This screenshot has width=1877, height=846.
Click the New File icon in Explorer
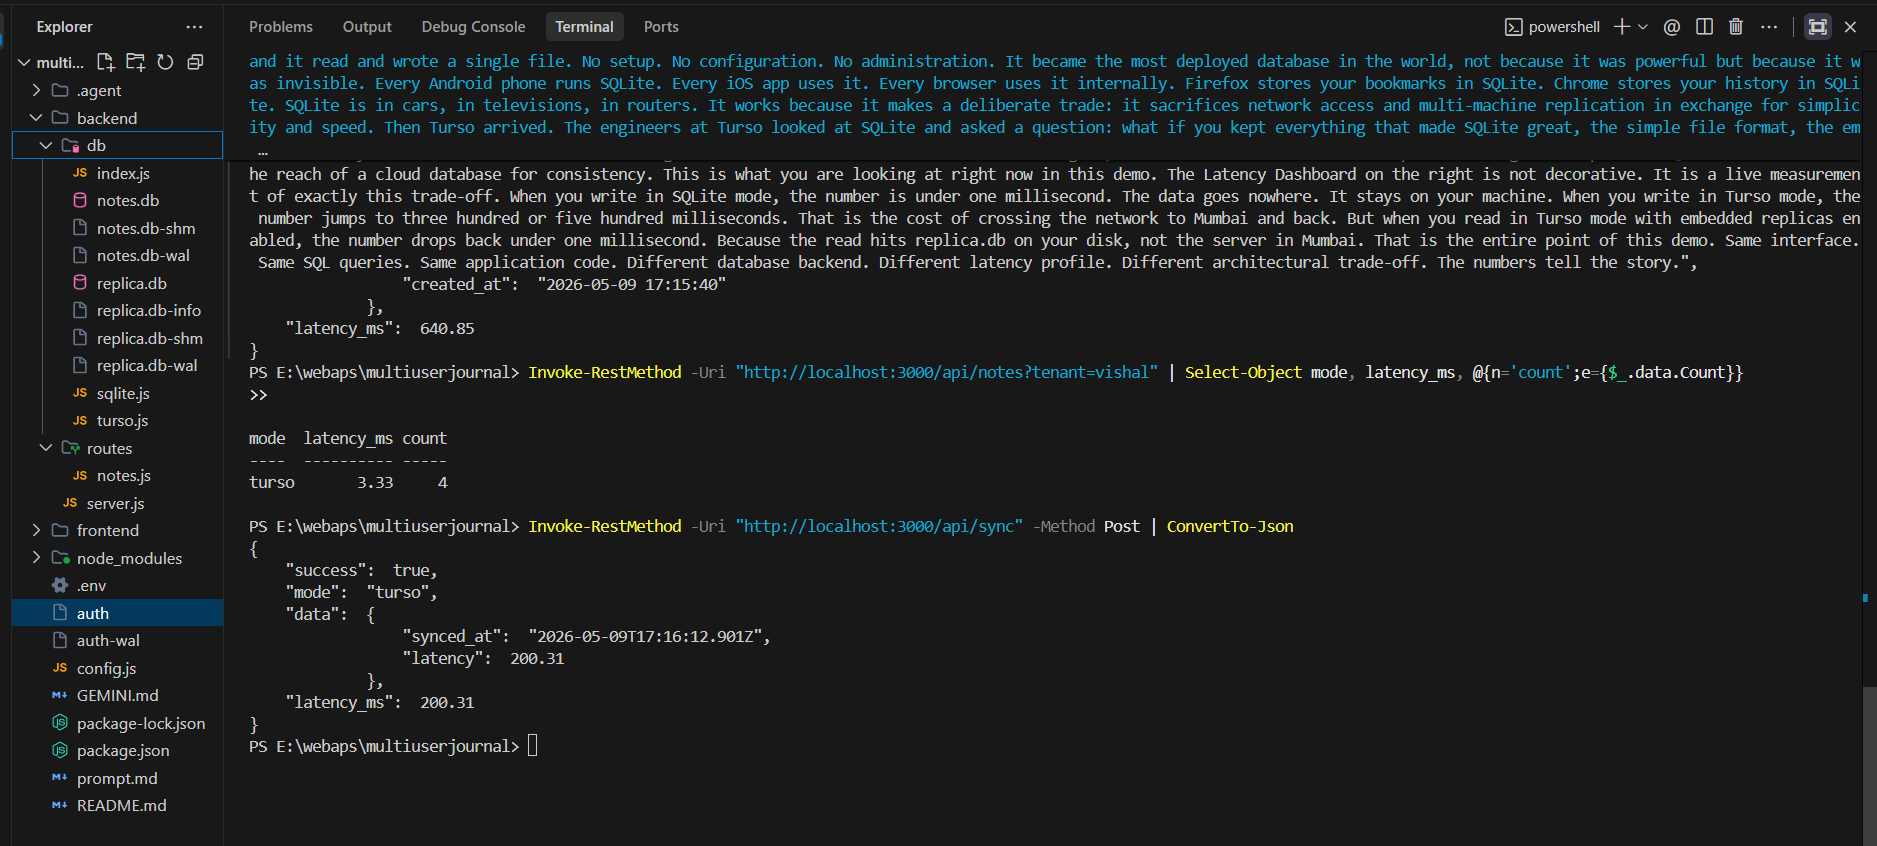(x=106, y=62)
